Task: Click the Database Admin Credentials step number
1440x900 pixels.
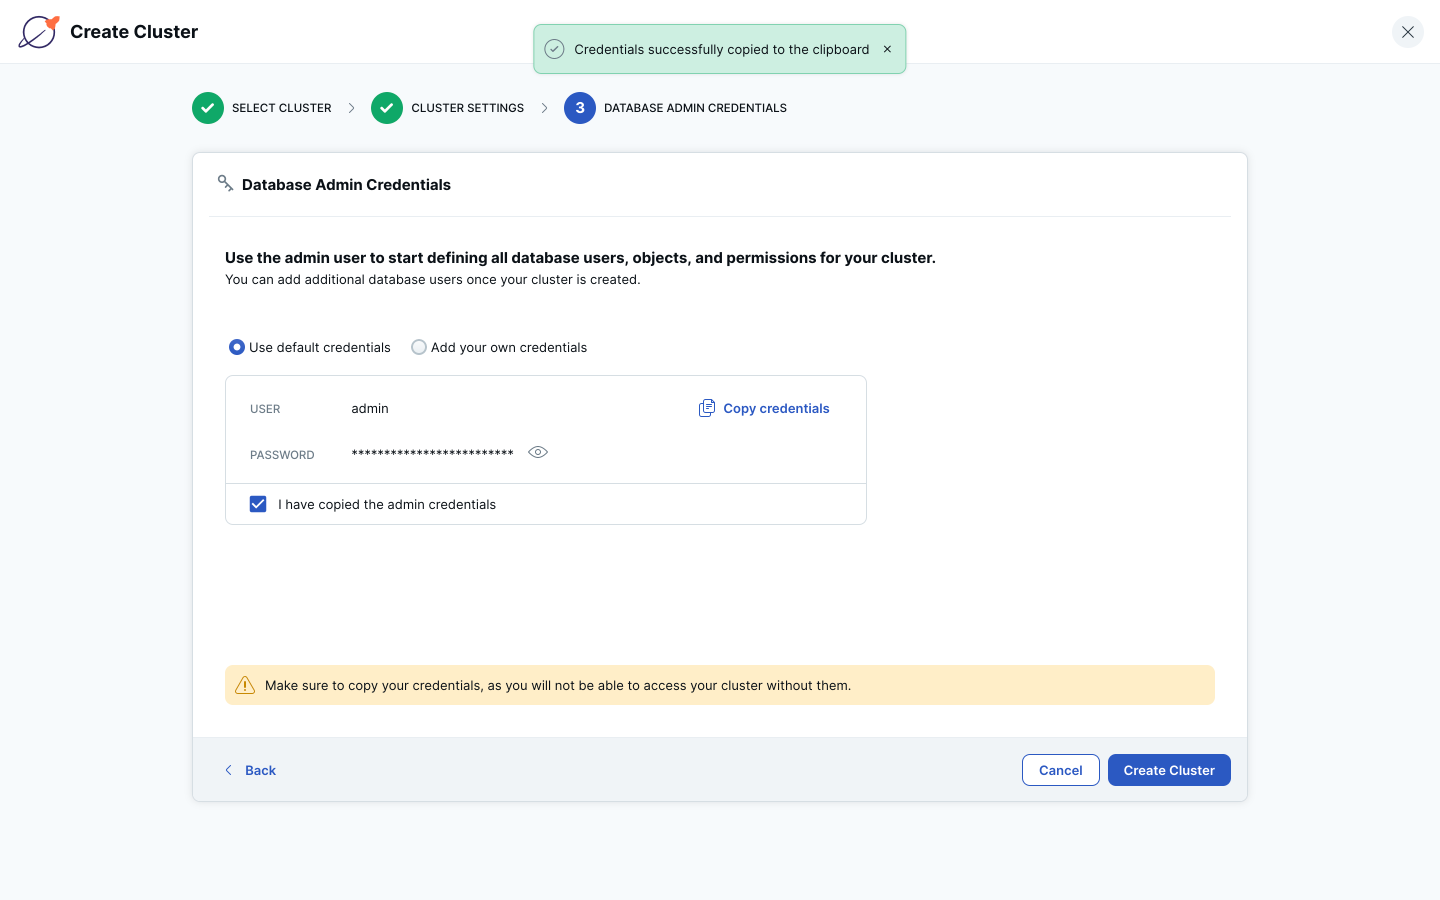Action: point(580,108)
